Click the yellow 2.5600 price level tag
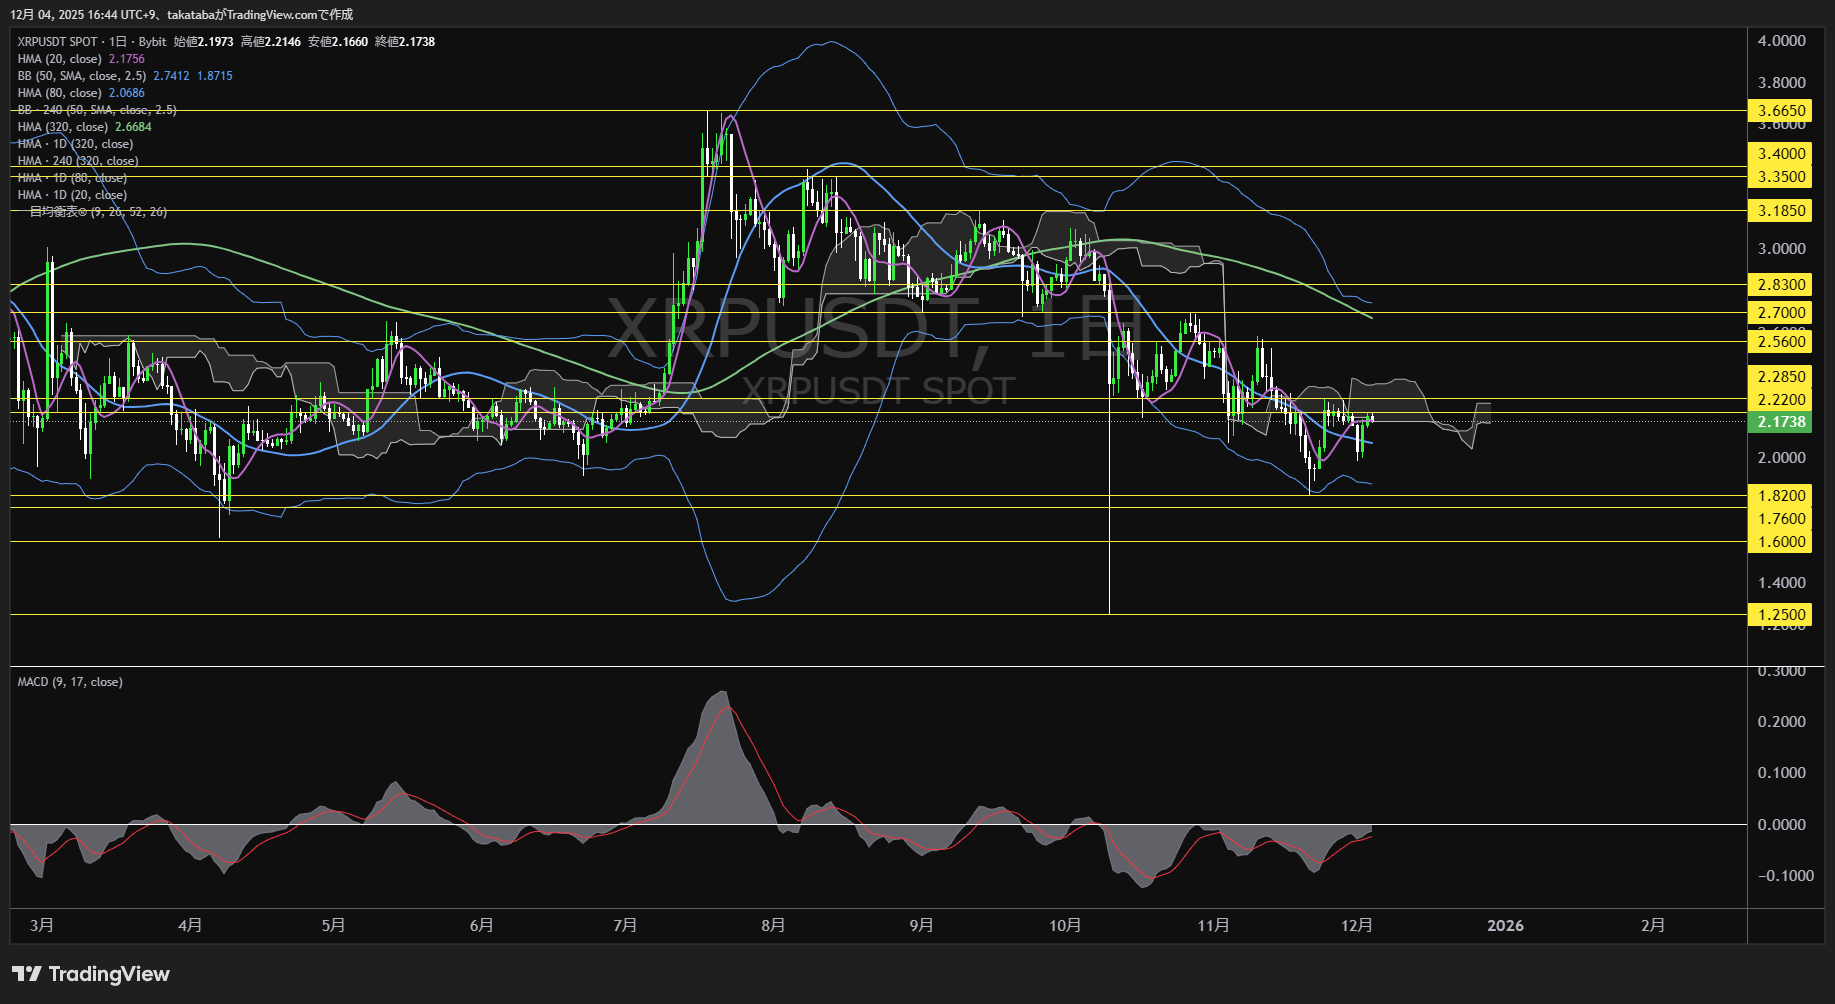The image size is (1835, 1004). [1781, 342]
